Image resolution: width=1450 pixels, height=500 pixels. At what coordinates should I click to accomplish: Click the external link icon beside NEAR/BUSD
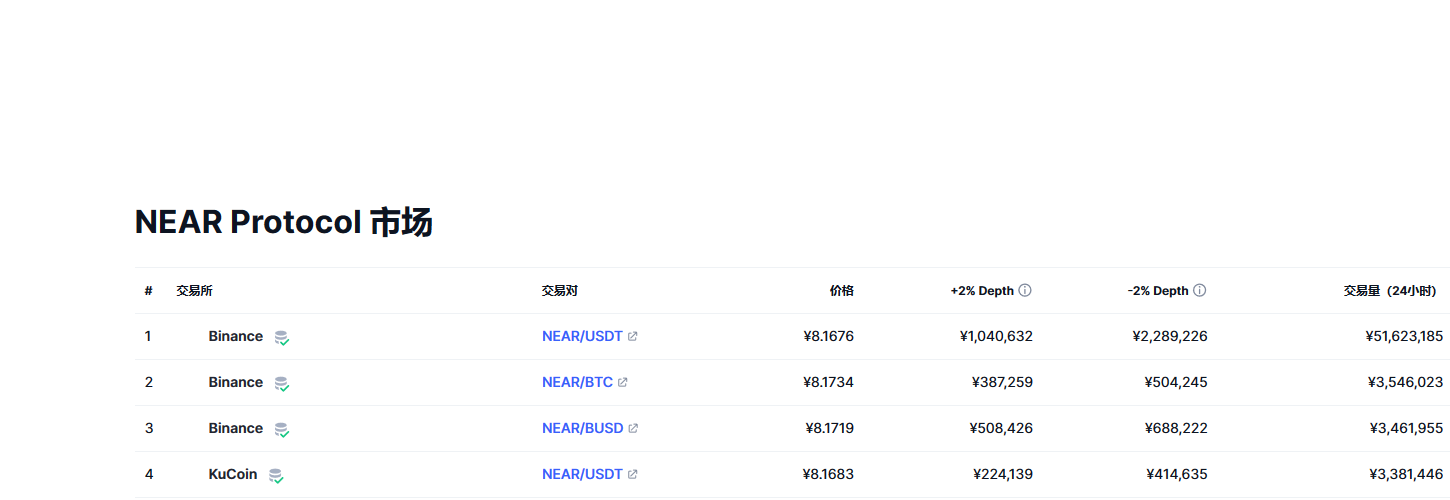(633, 429)
